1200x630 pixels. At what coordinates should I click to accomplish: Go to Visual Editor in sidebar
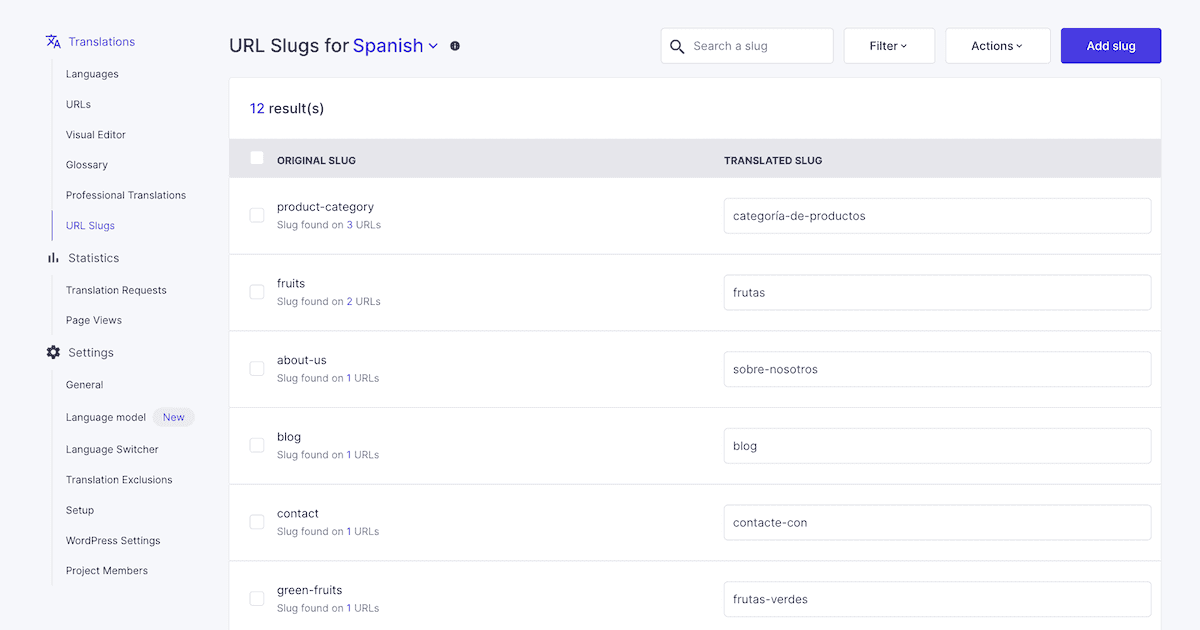tap(96, 135)
